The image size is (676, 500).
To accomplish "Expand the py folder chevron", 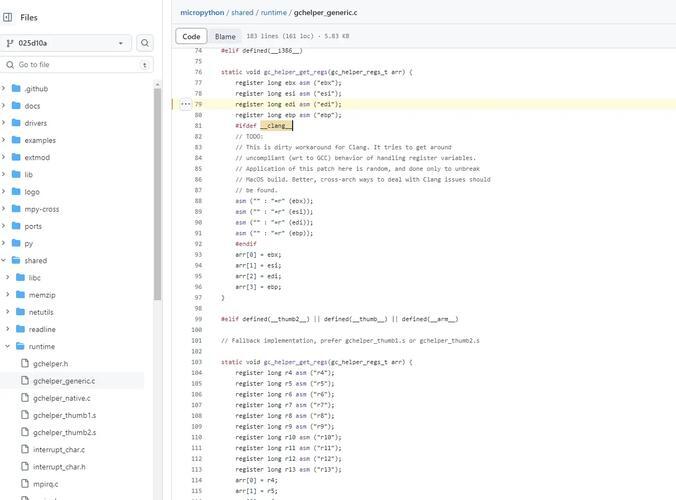I will tap(3, 243).
